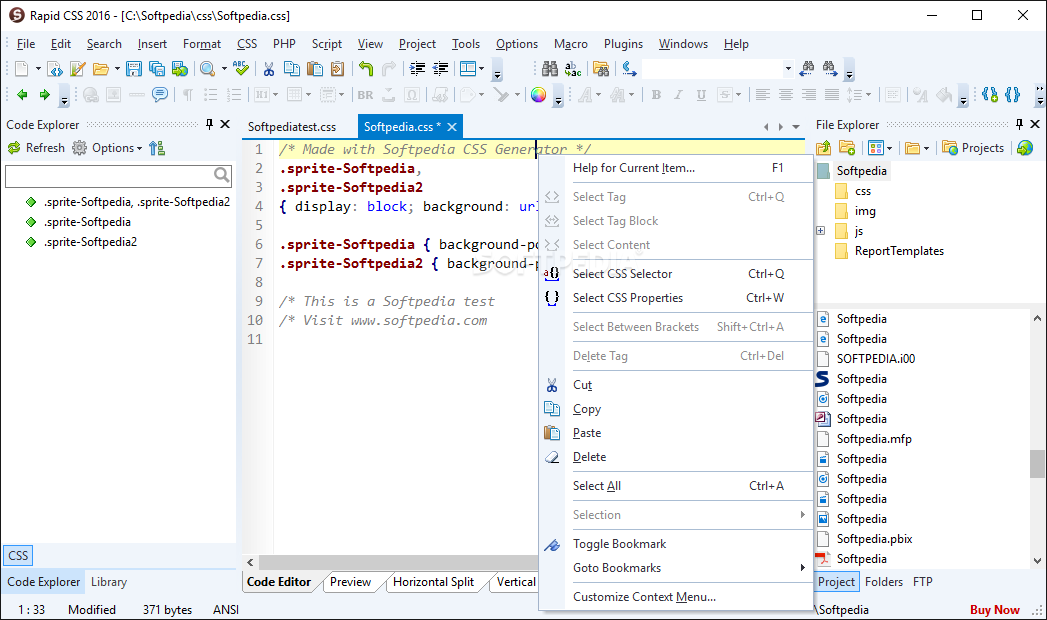Open the CSS menu
Image resolution: width=1047 pixels, height=620 pixels.
pyautogui.click(x=247, y=44)
